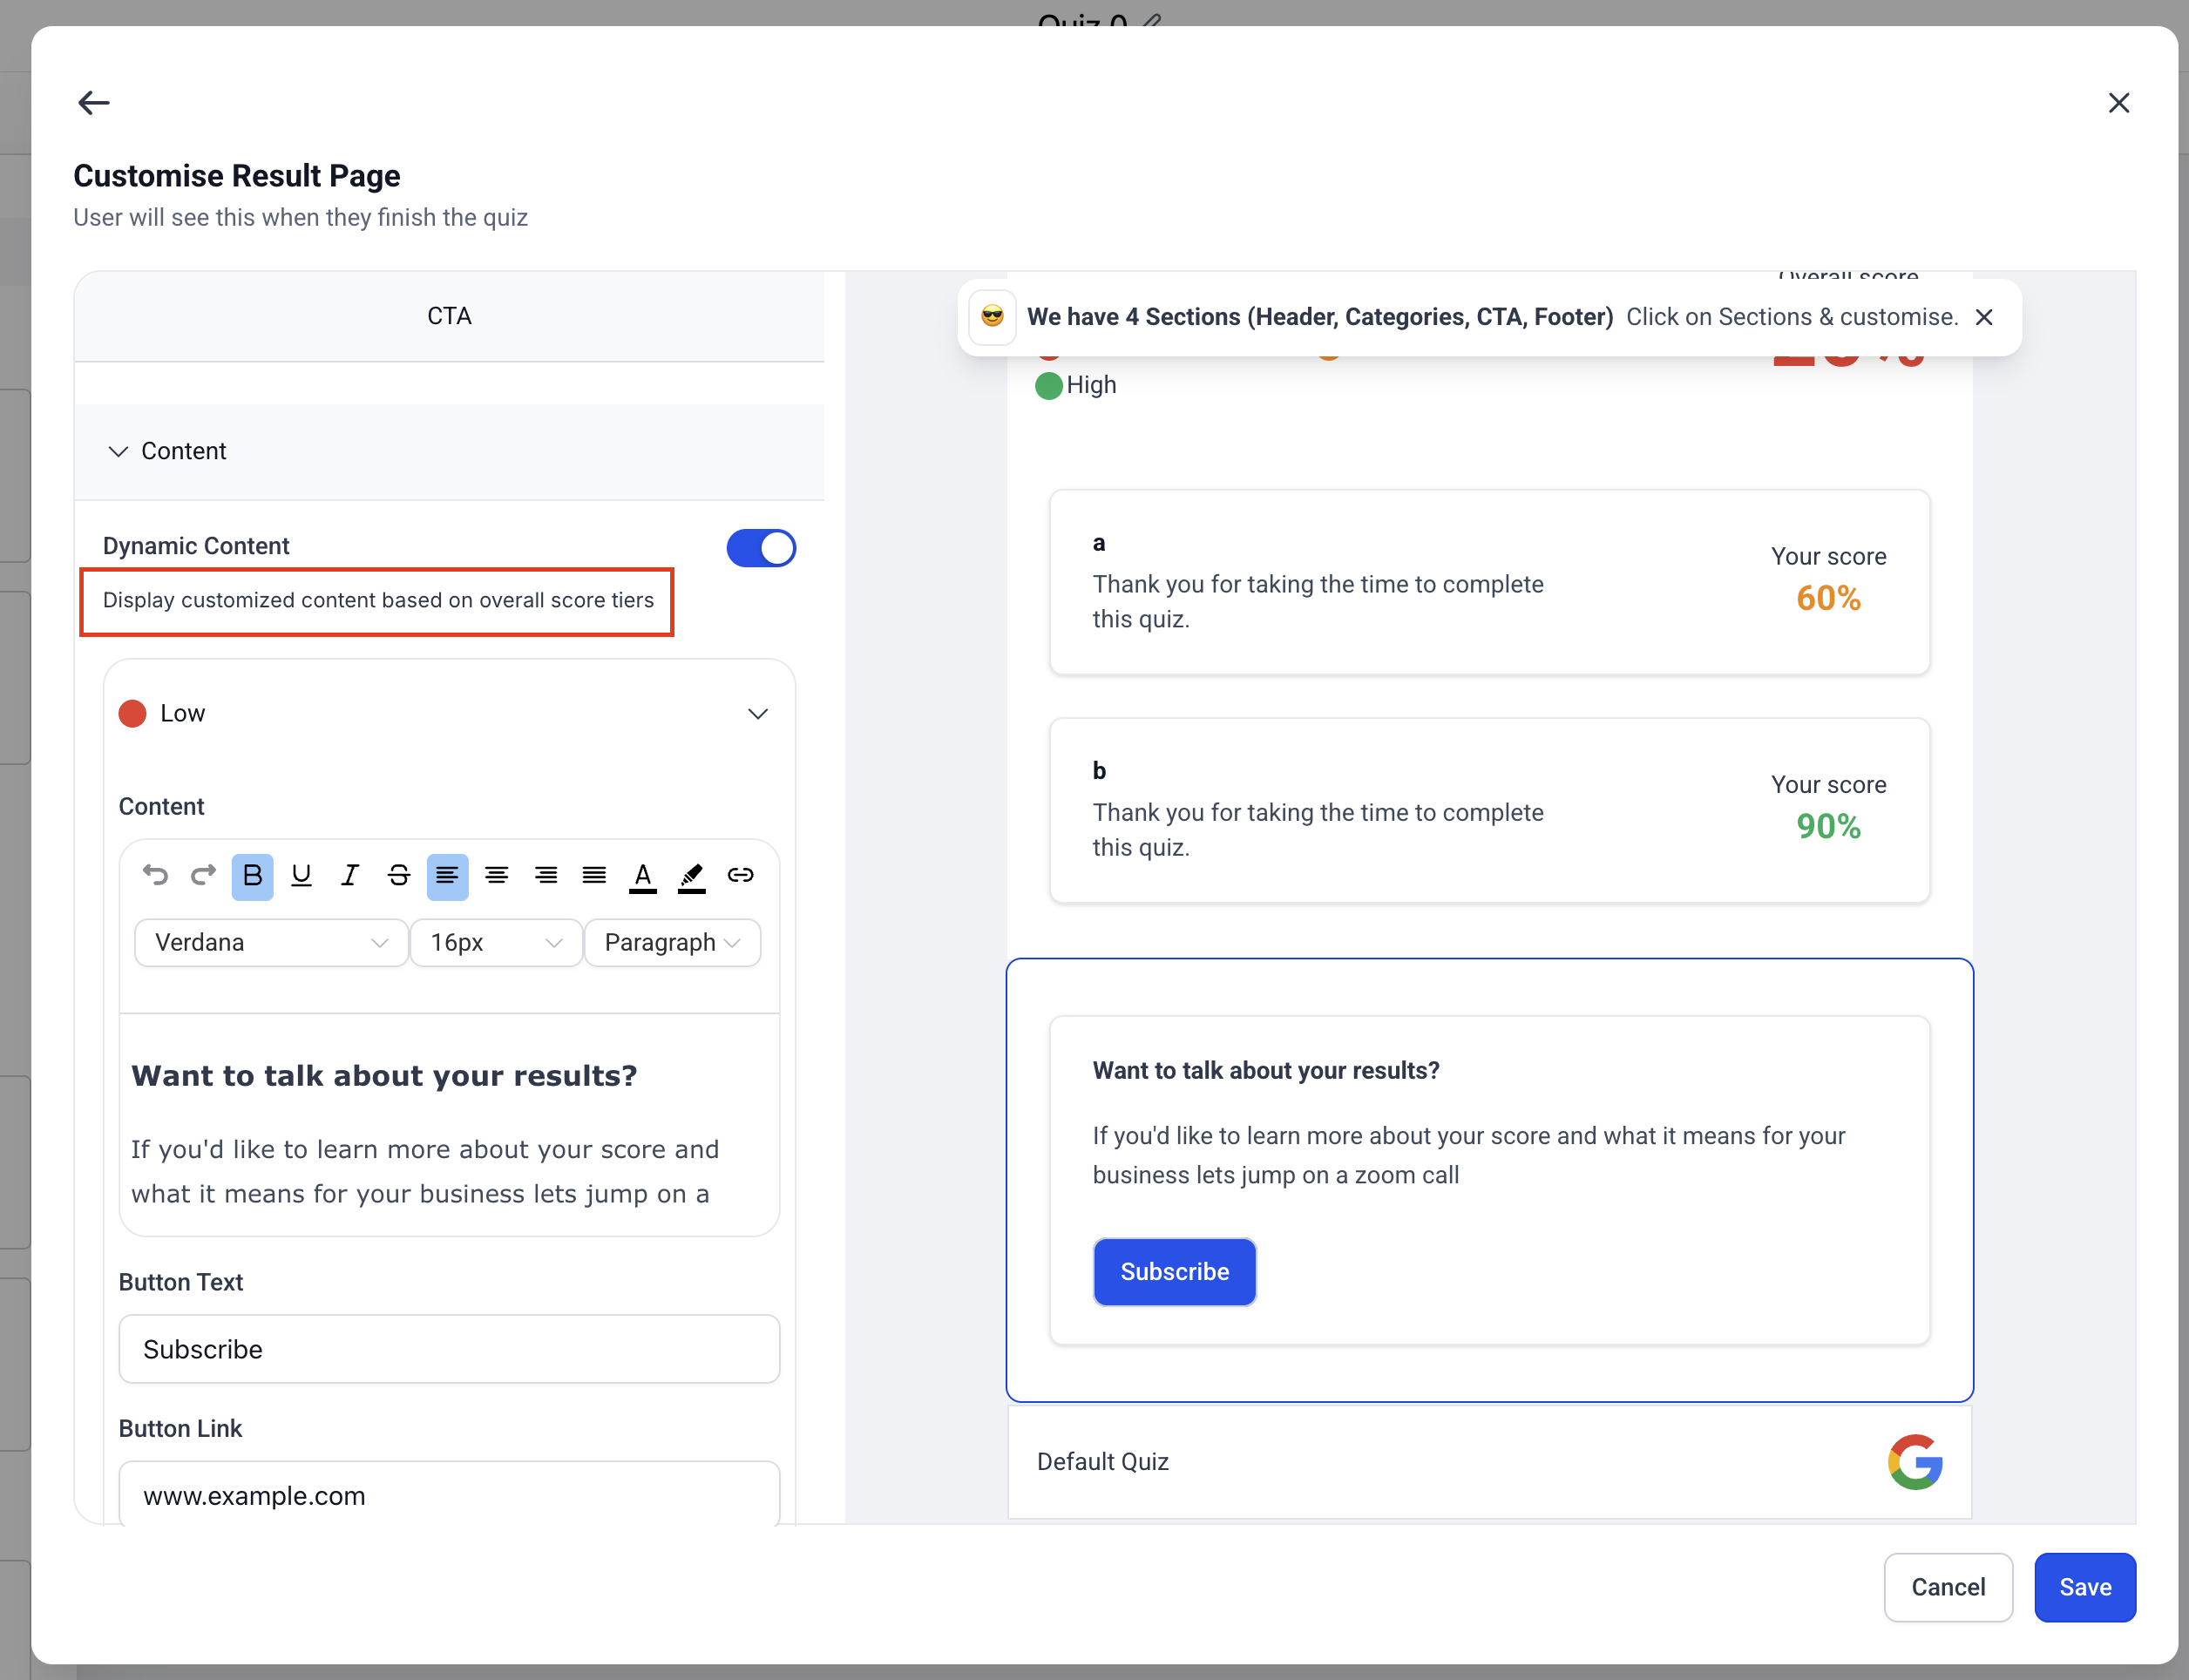Select the CTA section tab
The height and width of the screenshot is (1680, 2189).
tap(449, 316)
